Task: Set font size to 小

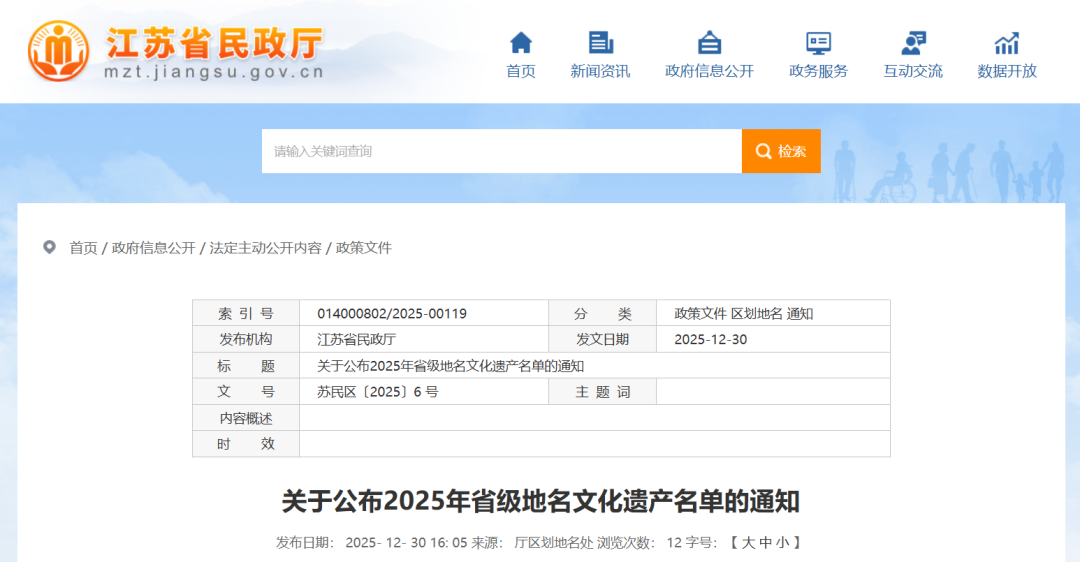Action: click(782, 543)
